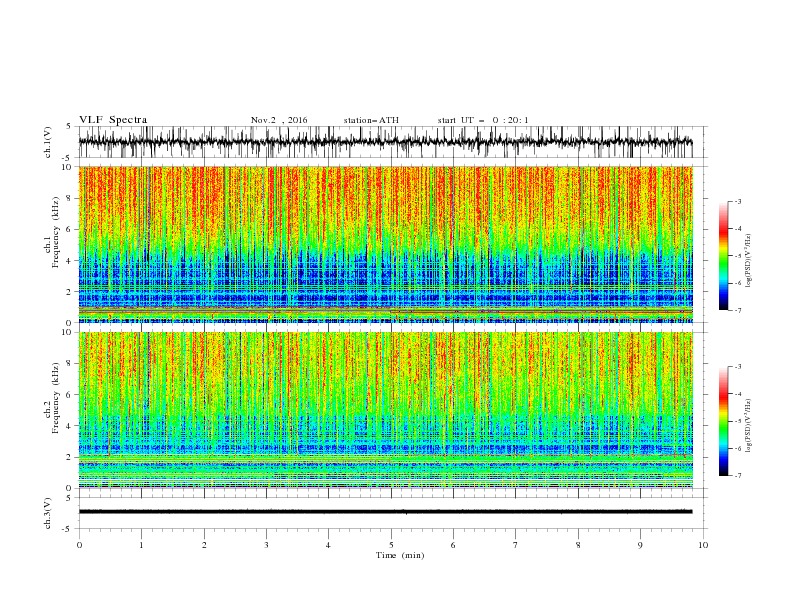Click inside the ch.2 spectrogram panel
Viewport: 792px width, 612px height.
click(x=385, y=410)
